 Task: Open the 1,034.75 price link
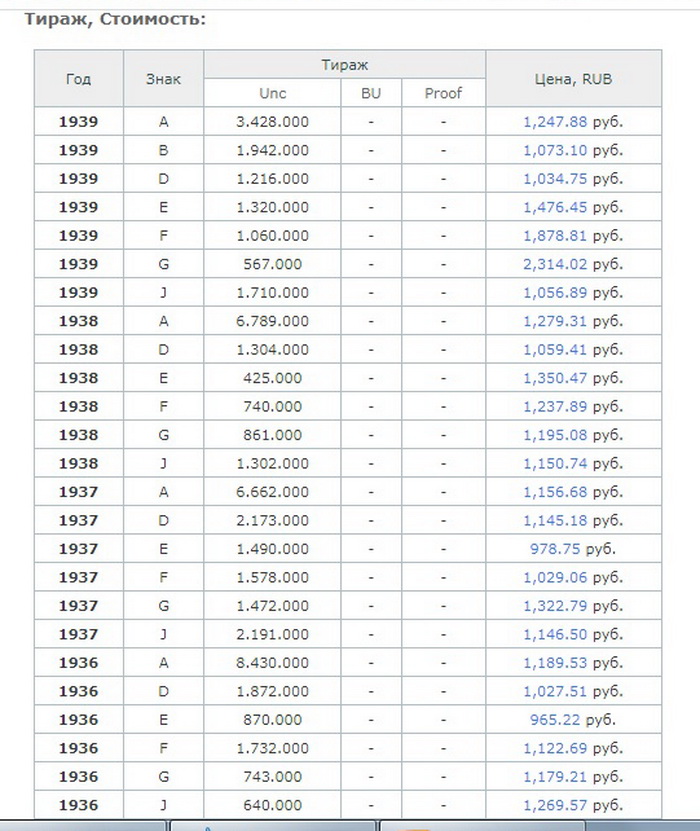click(555, 179)
